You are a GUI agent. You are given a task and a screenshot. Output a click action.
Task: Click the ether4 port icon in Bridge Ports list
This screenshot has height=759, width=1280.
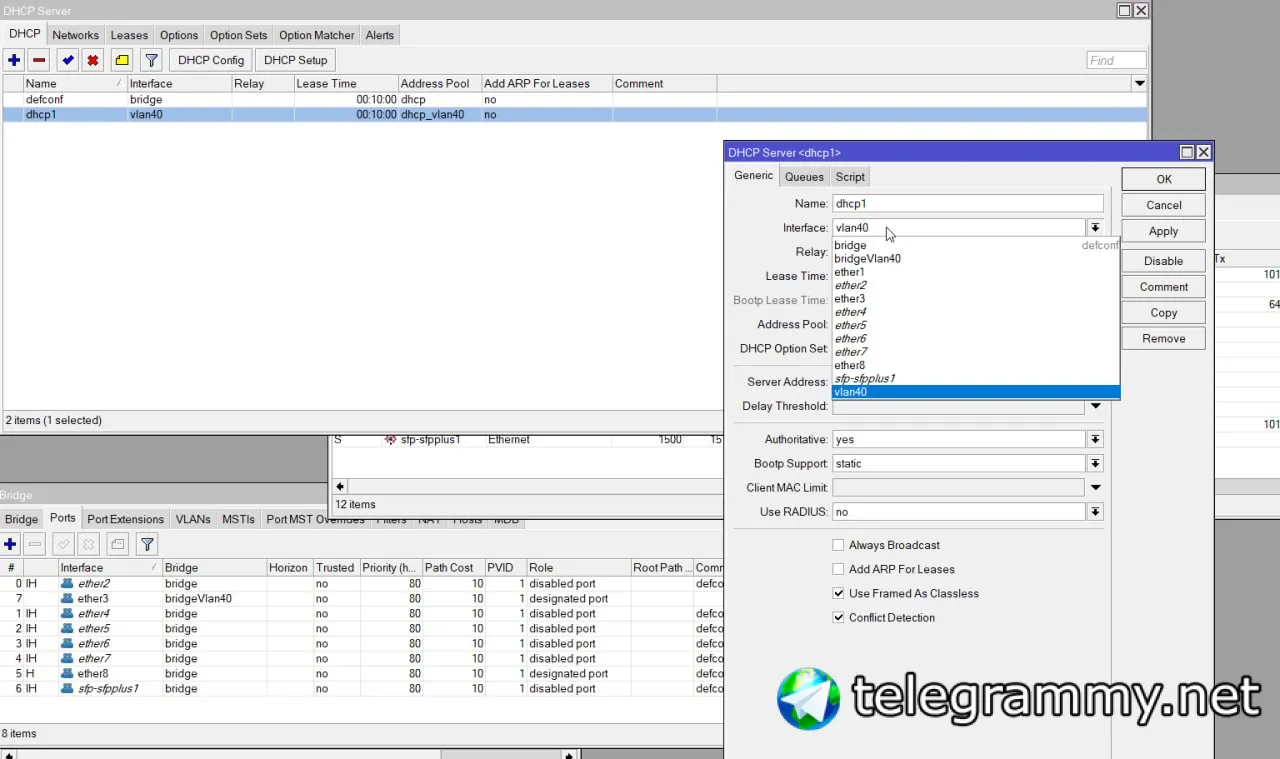click(x=67, y=614)
